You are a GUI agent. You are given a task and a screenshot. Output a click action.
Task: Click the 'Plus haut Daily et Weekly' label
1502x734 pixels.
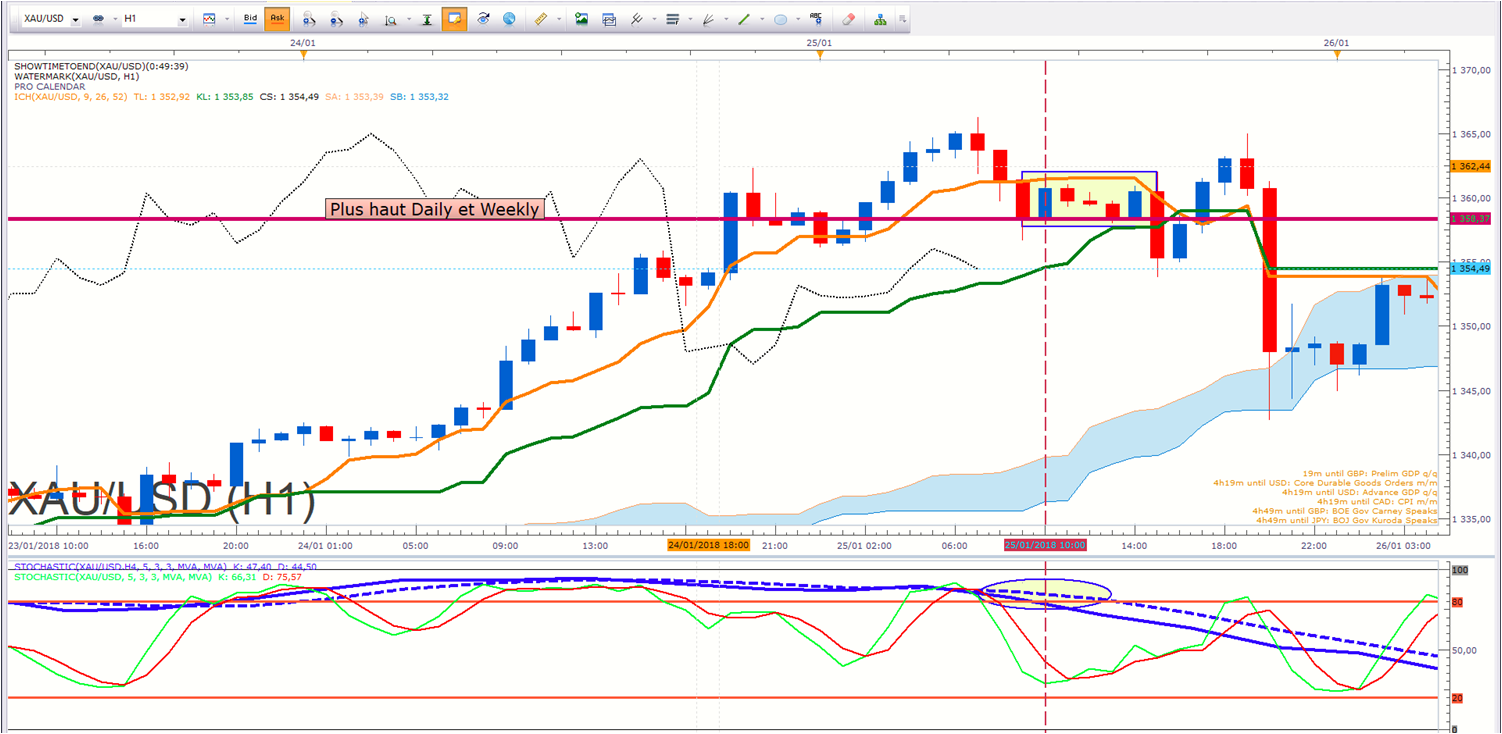[434, 209]
